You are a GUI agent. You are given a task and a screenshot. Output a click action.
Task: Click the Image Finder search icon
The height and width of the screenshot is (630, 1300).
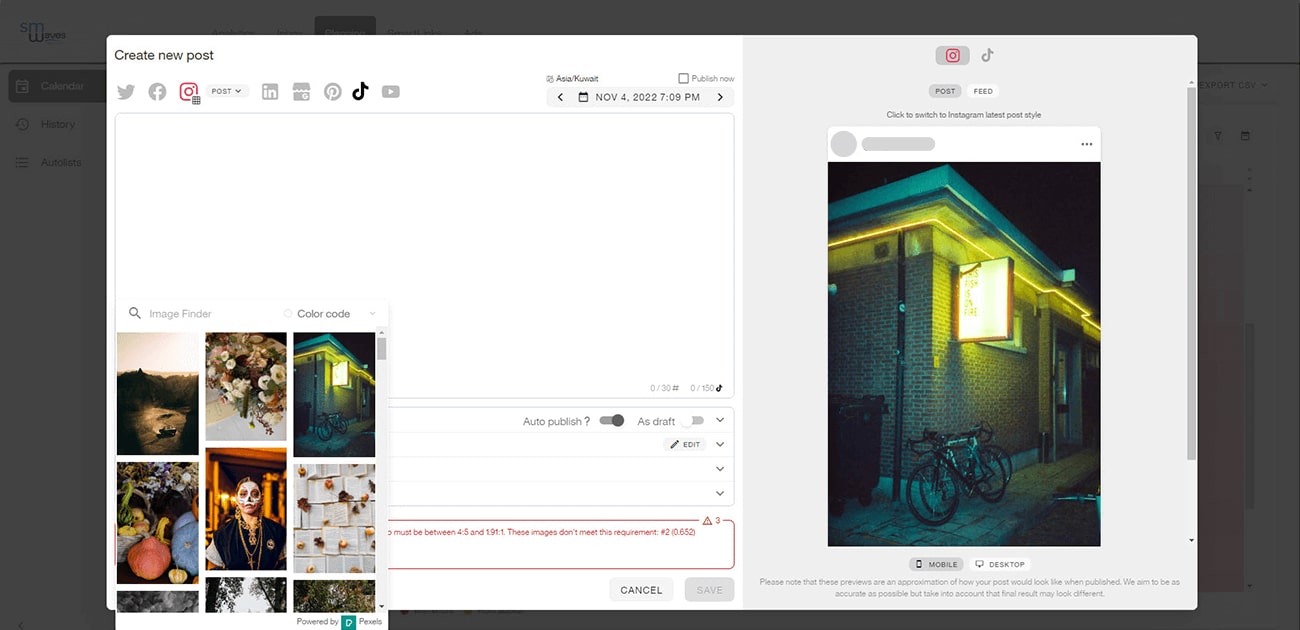(135, 313)
